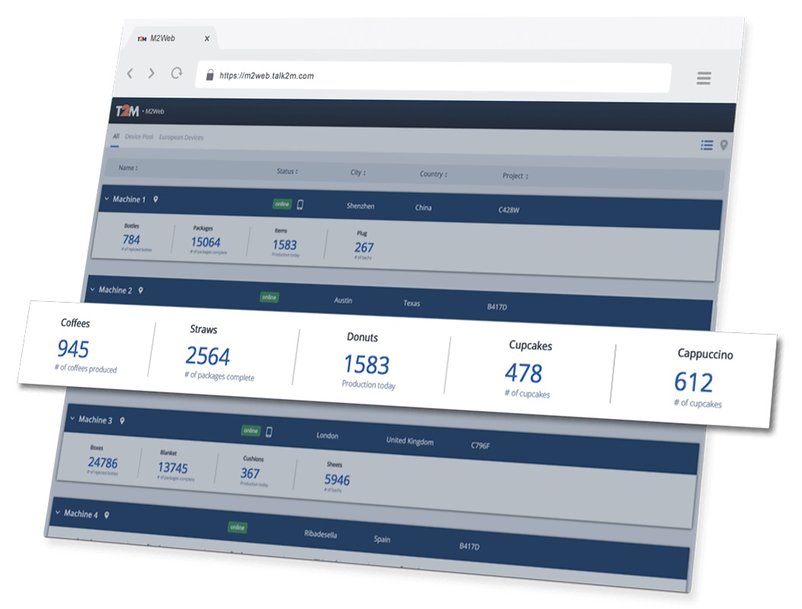Screen dimensions: 802x609
Task: Click the Cappuccino value 612
Action: [x=693, y=382]
